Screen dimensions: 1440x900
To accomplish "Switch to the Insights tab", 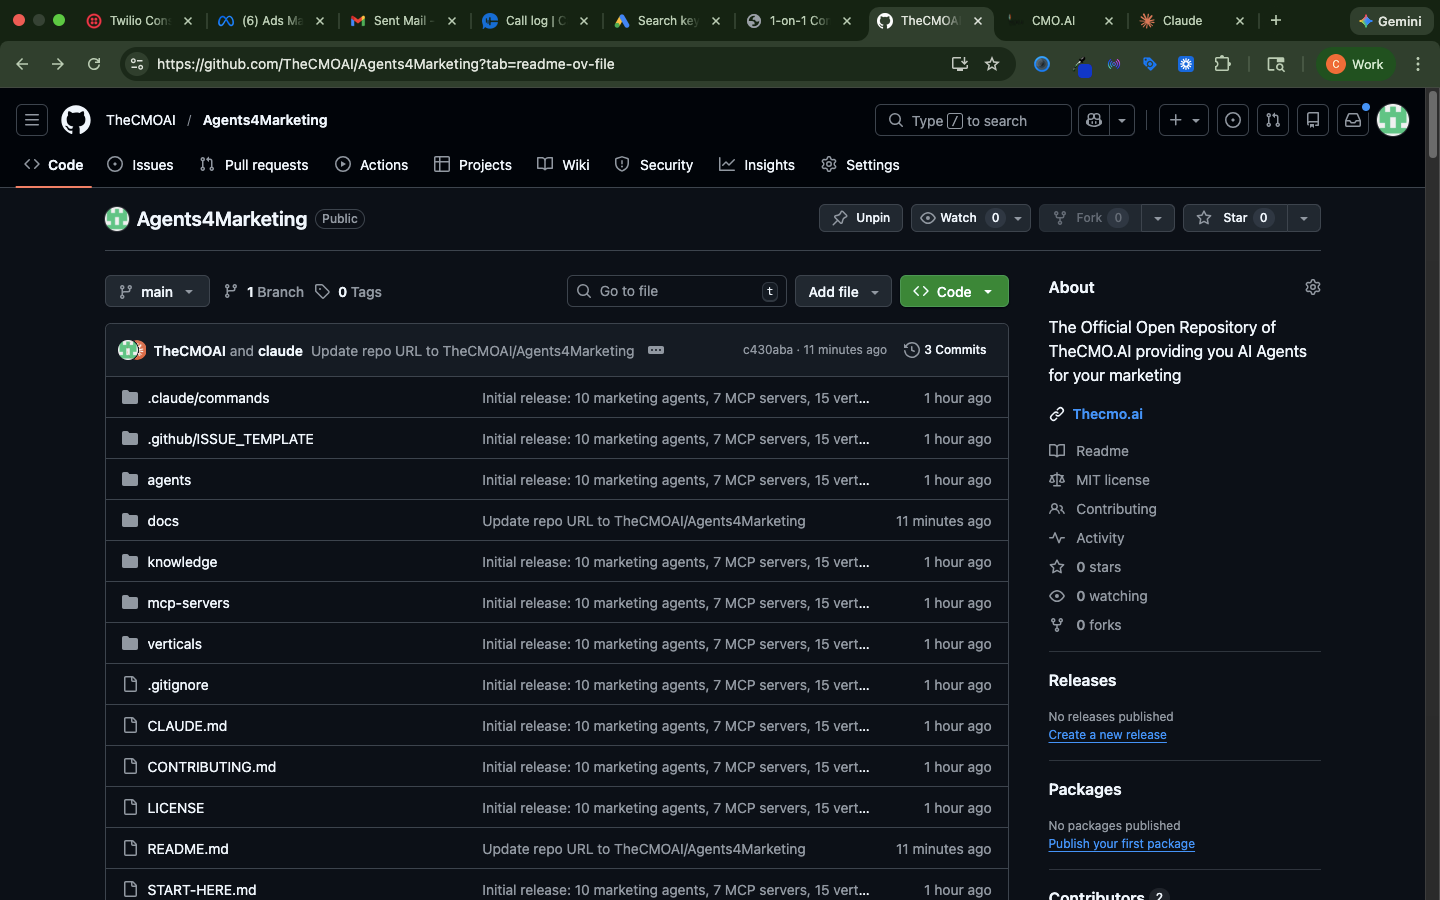I will coord(757,165).
